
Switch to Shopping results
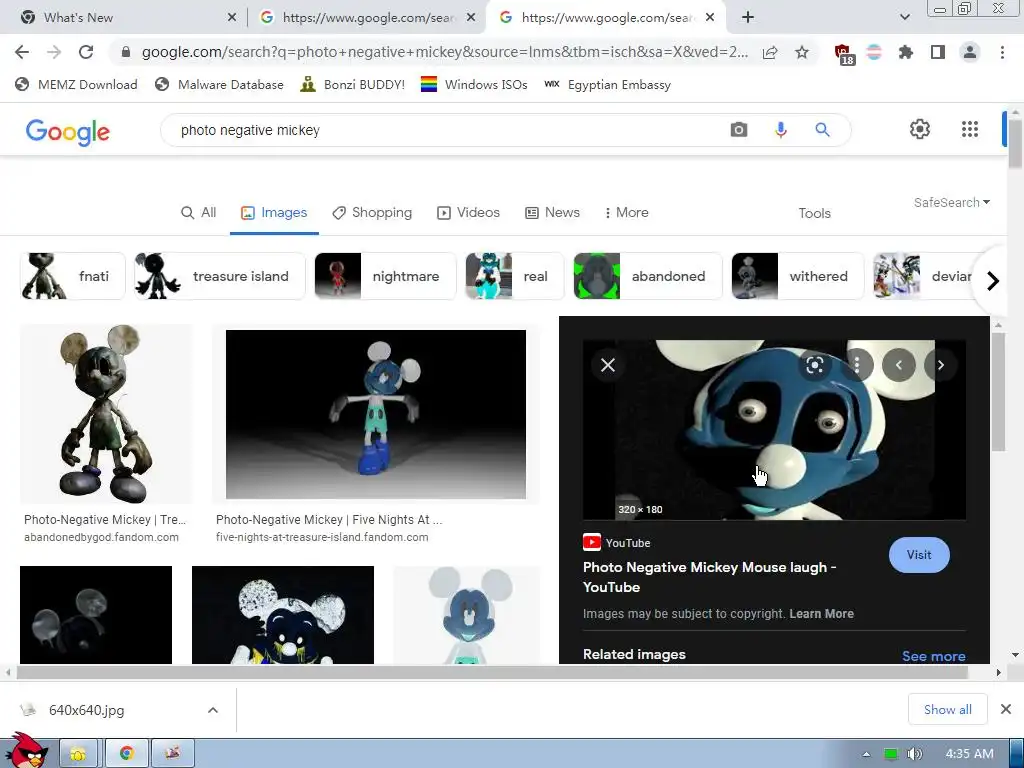tap(372, 212)
